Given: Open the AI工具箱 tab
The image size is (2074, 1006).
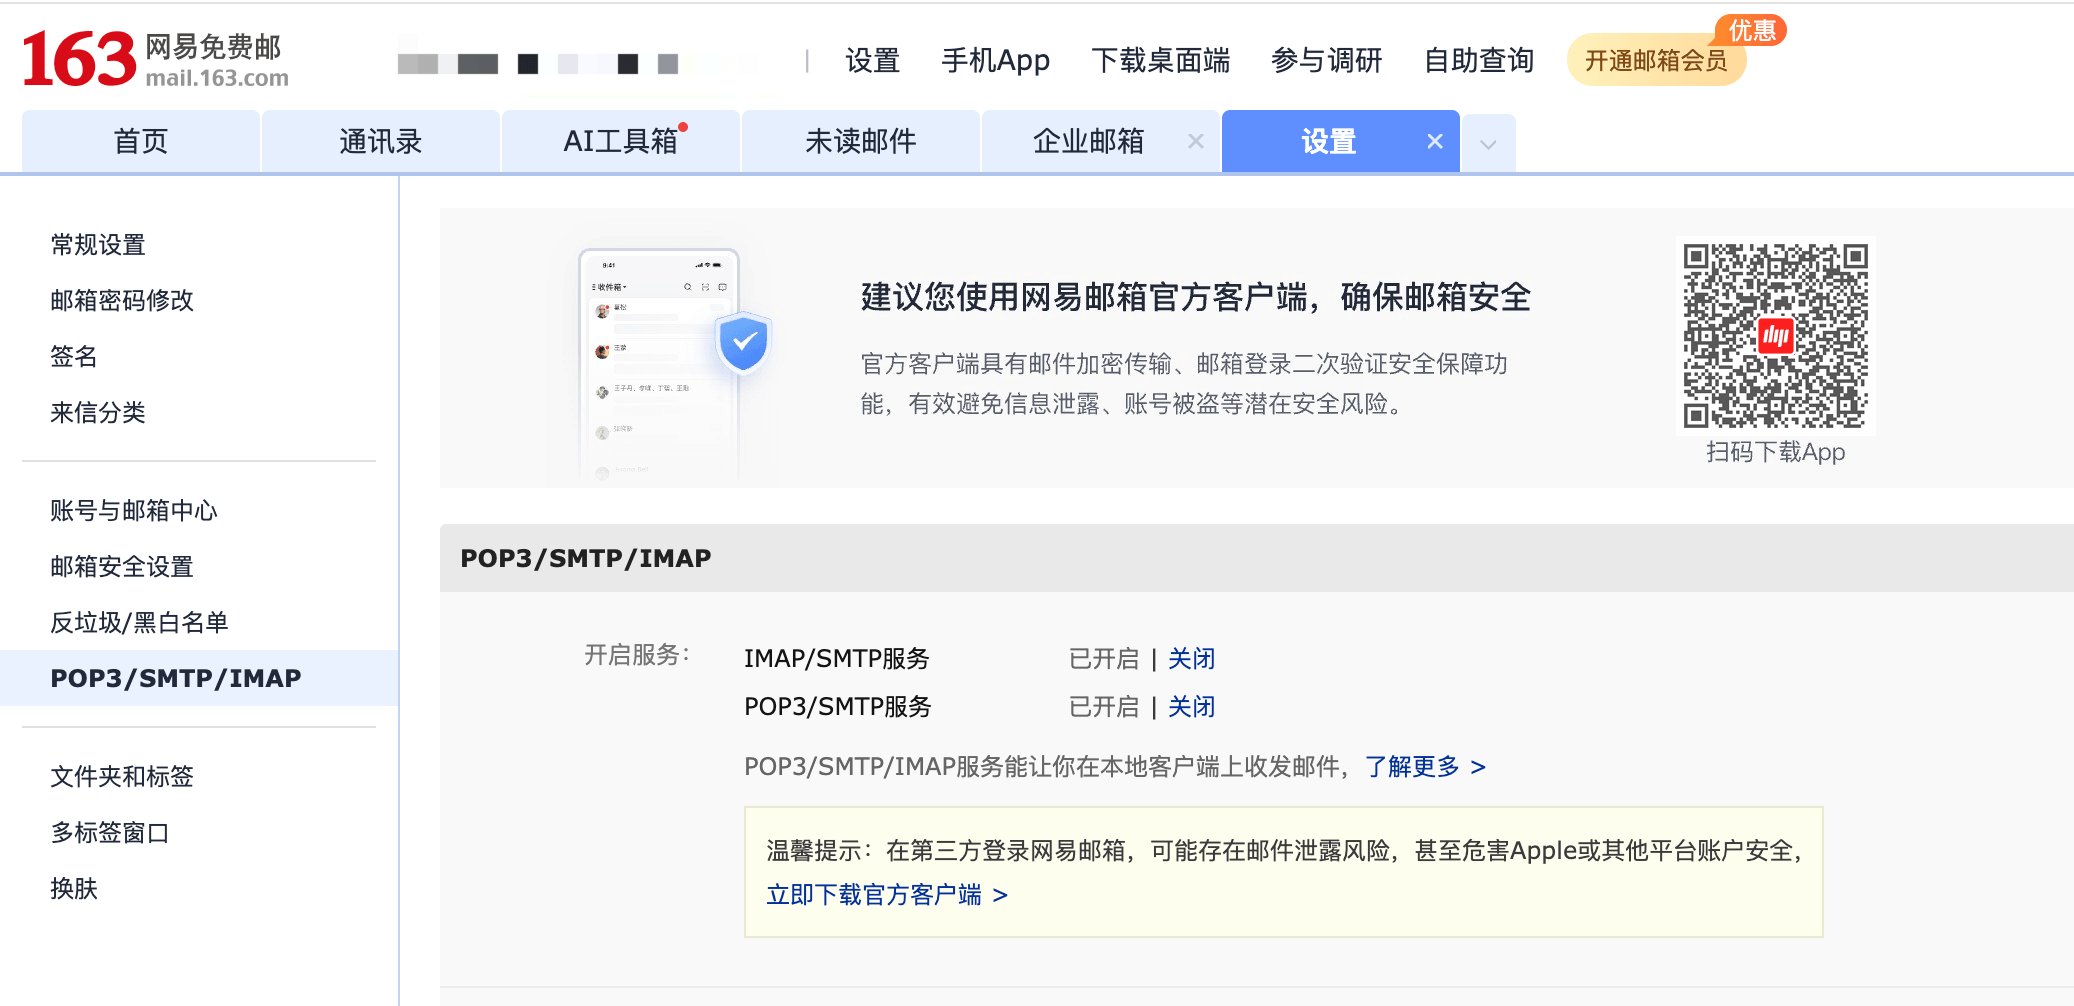Looking at the screenshot, I should pyautogui.click(x=621, y=141).
